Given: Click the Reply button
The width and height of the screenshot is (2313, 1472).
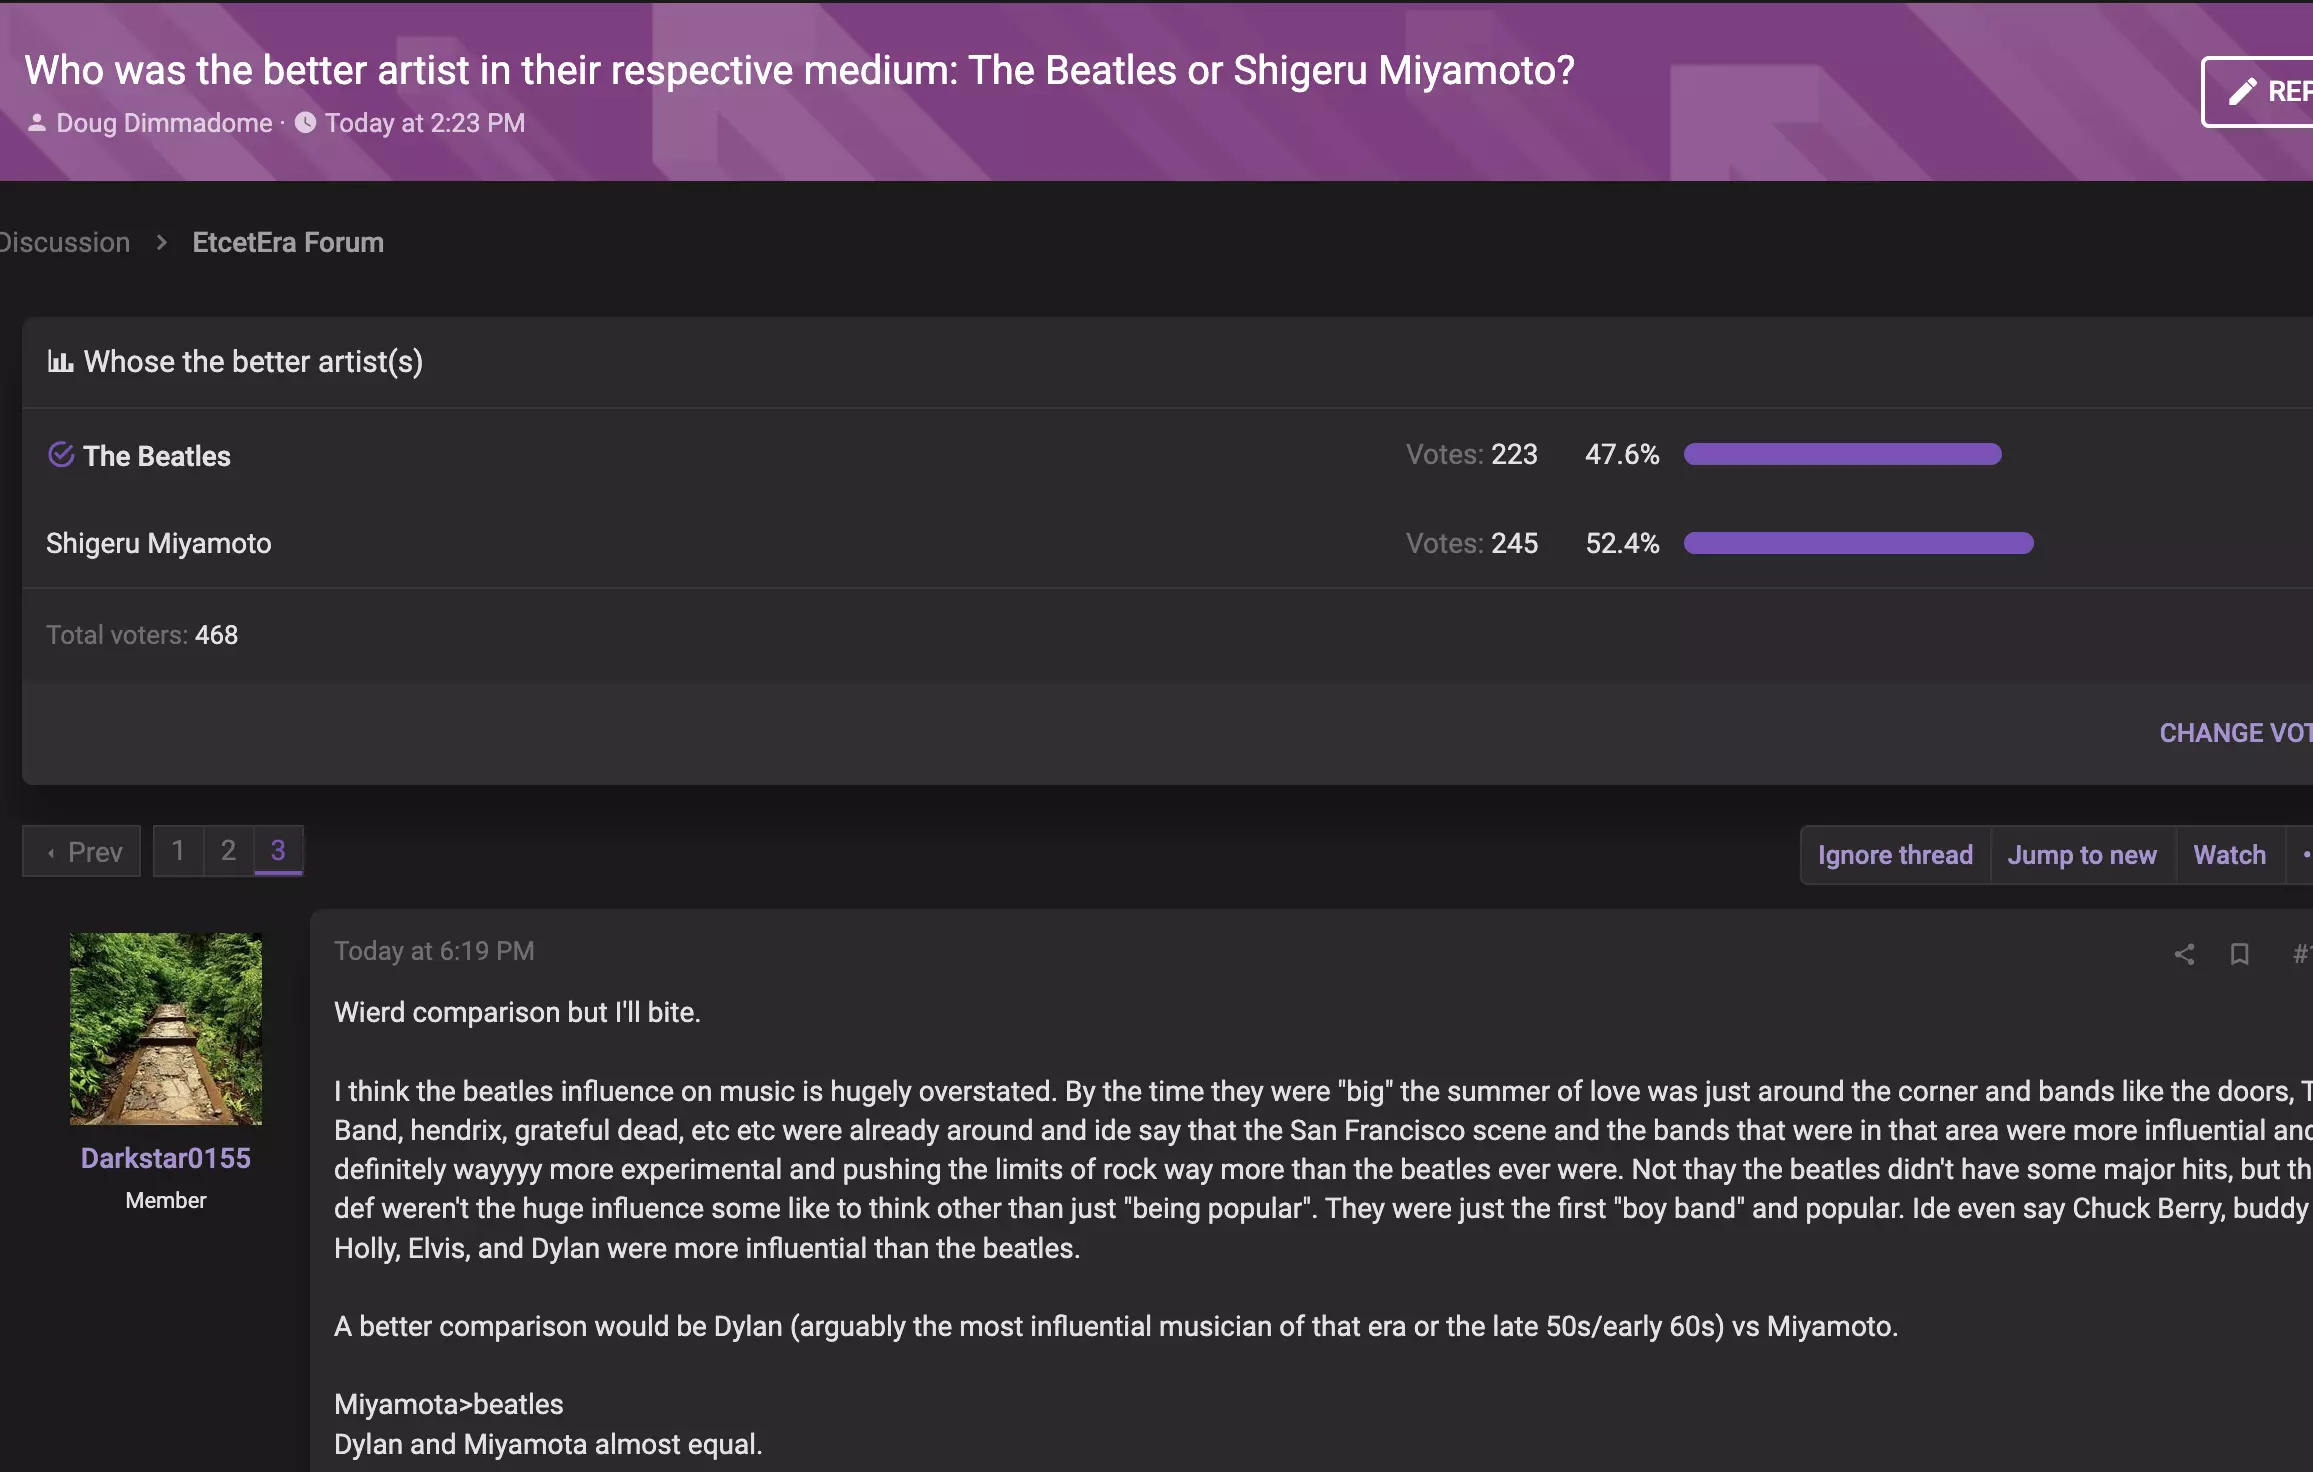Looking at the screenshot, I should (2258, 91).
